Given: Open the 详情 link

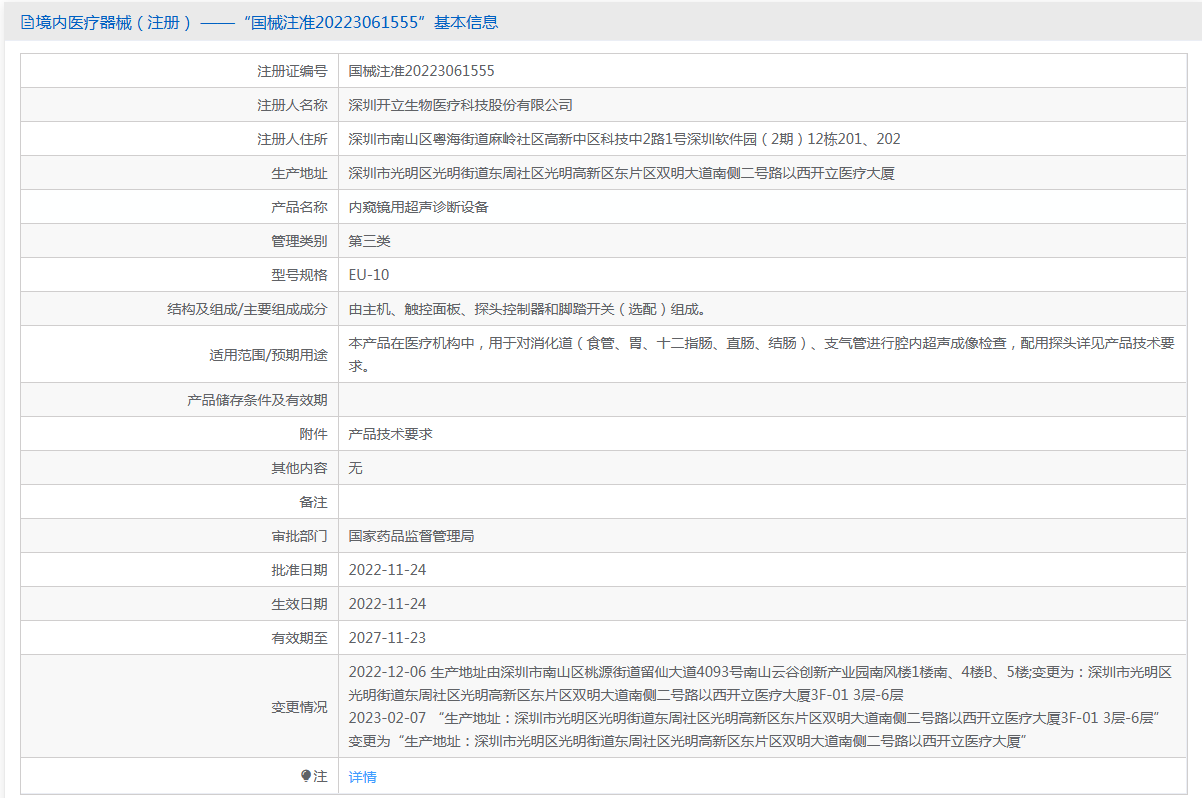Looking at the screenshot, I should 362,777.
